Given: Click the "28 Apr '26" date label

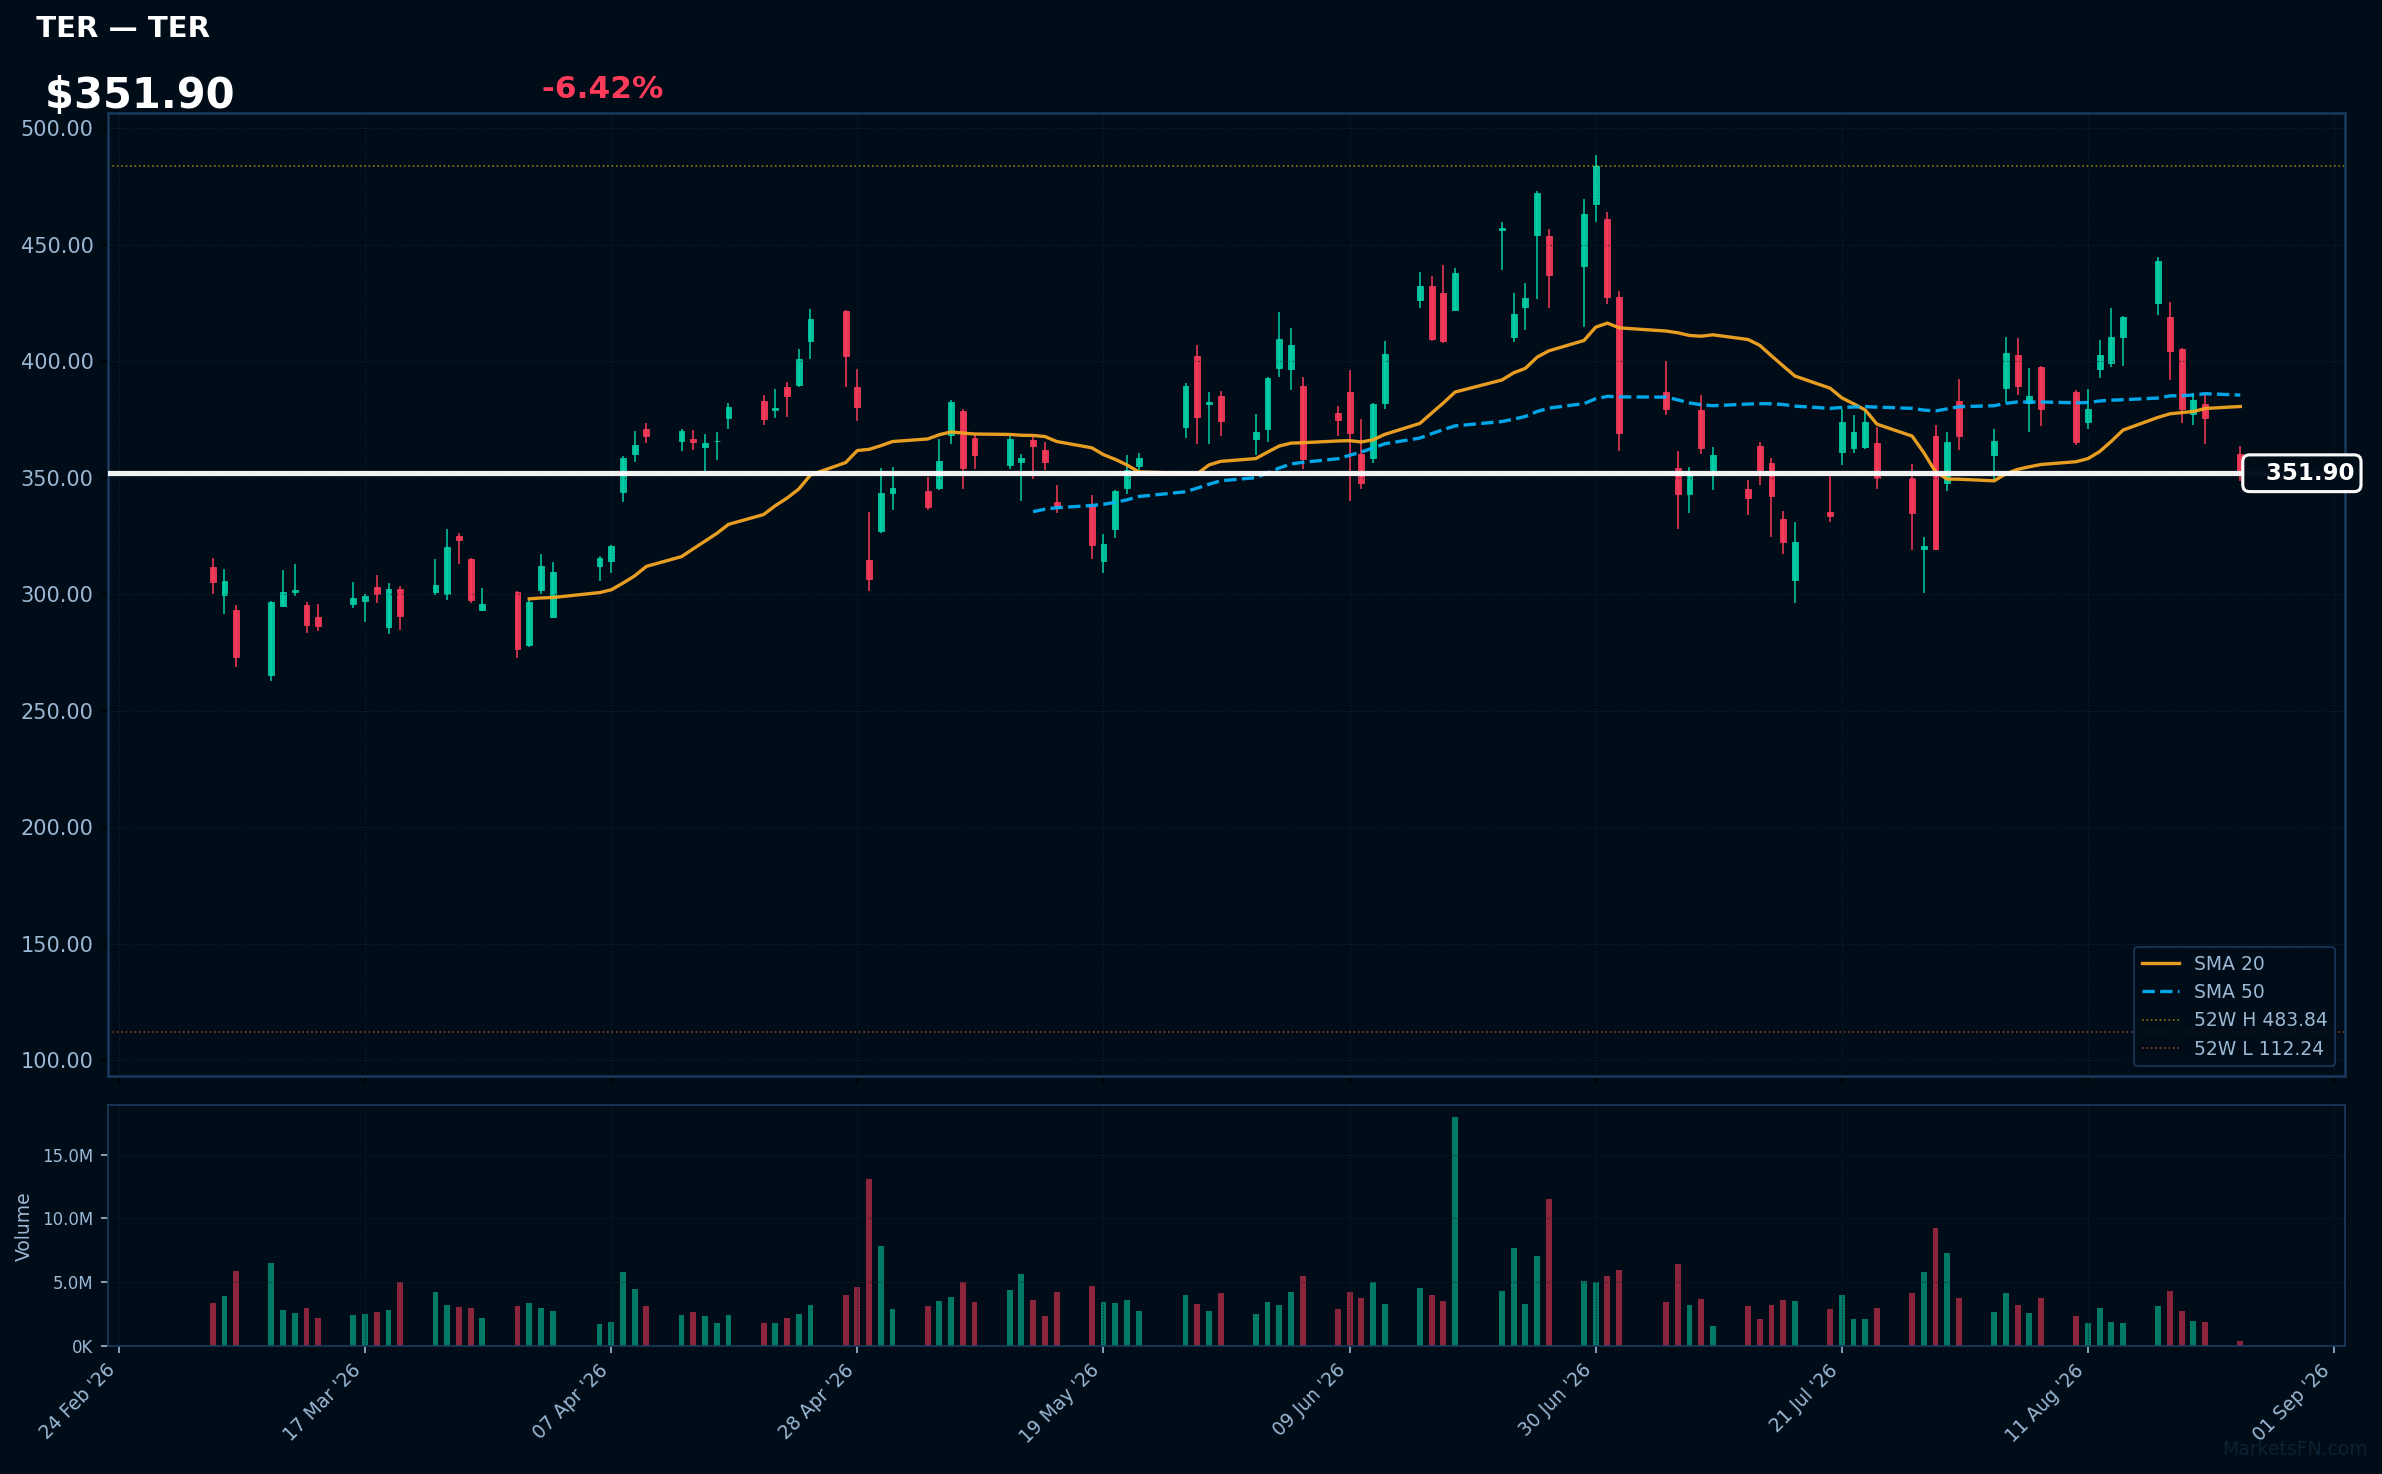Looking at the screenshot, I should click(815, 1401).
